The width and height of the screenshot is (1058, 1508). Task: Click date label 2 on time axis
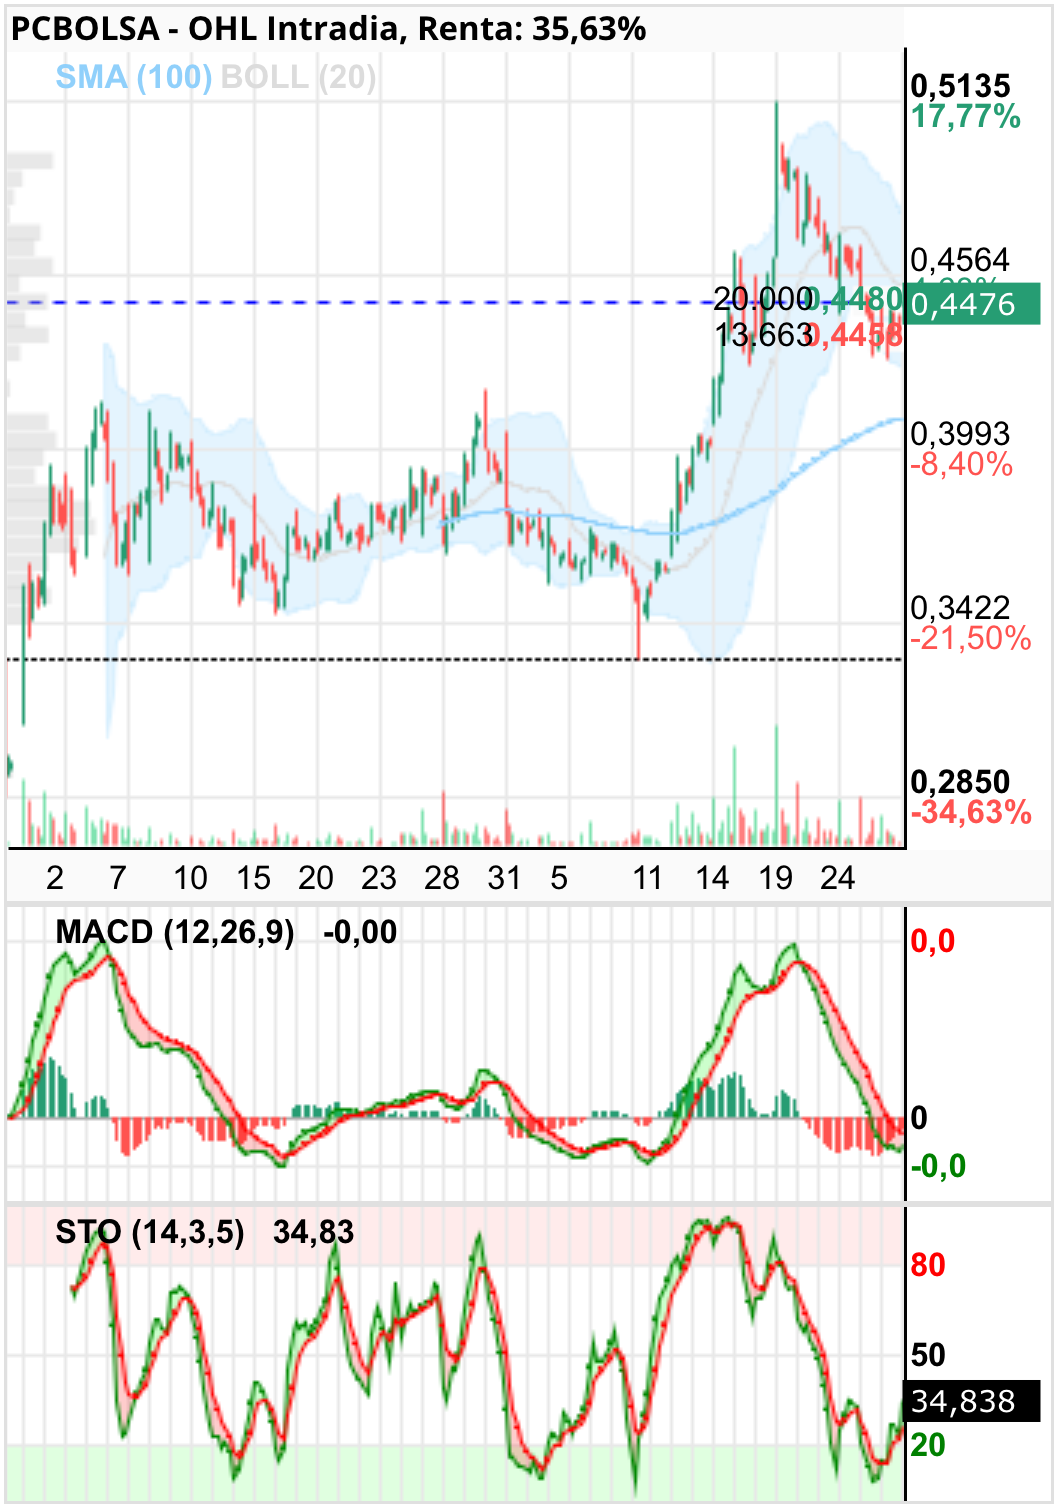(55, 878)
